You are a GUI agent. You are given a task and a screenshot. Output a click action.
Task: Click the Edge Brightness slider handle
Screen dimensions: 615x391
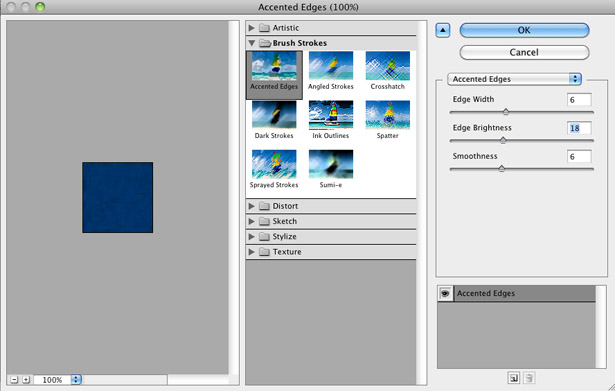pyautogui.click(x=503, y=140)
